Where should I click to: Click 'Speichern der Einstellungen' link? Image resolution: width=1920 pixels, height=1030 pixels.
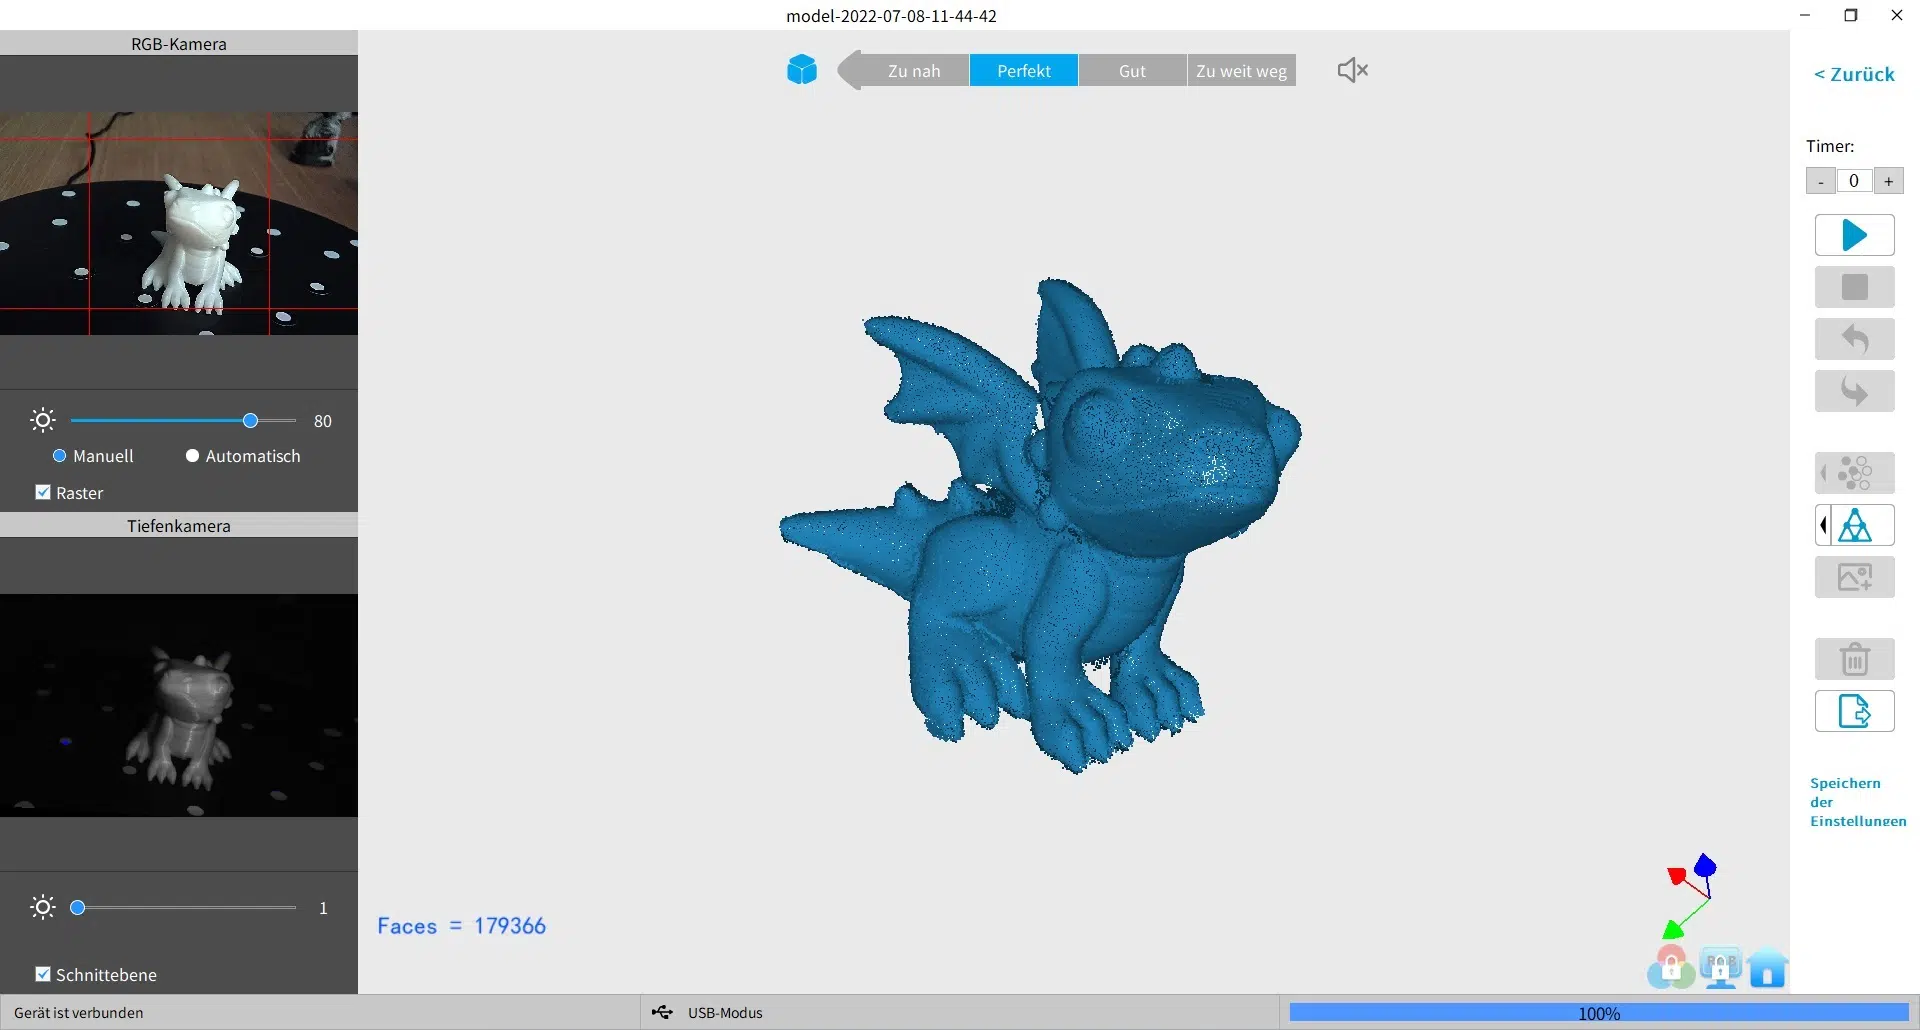1857,802
